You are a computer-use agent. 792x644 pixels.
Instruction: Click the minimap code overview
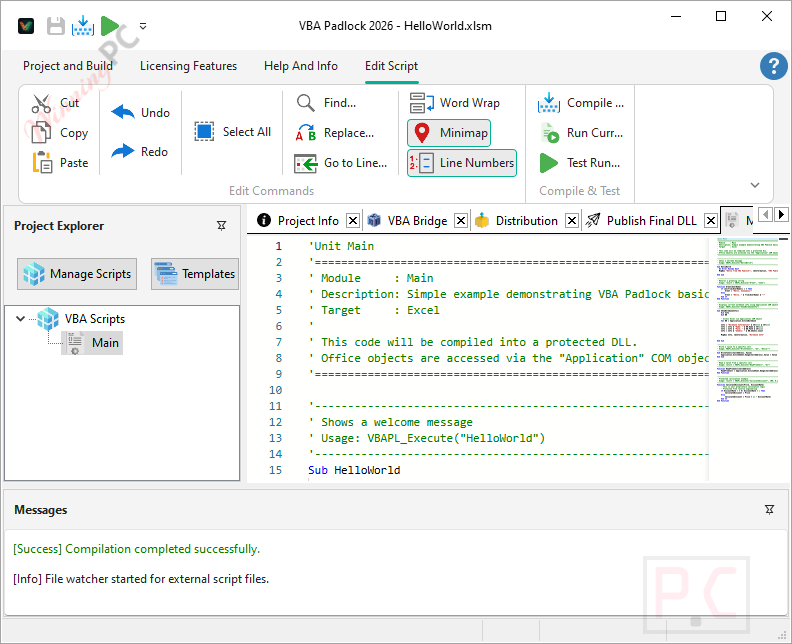coord(748,319)
